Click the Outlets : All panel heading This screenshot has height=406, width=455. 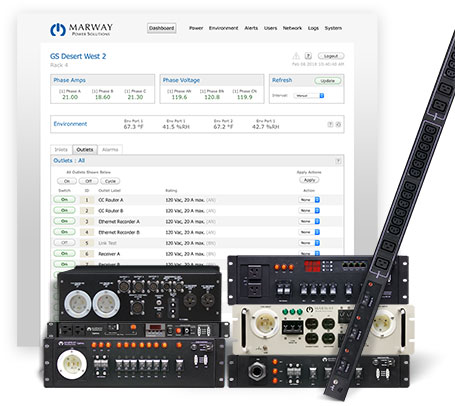tap(69, 161)
